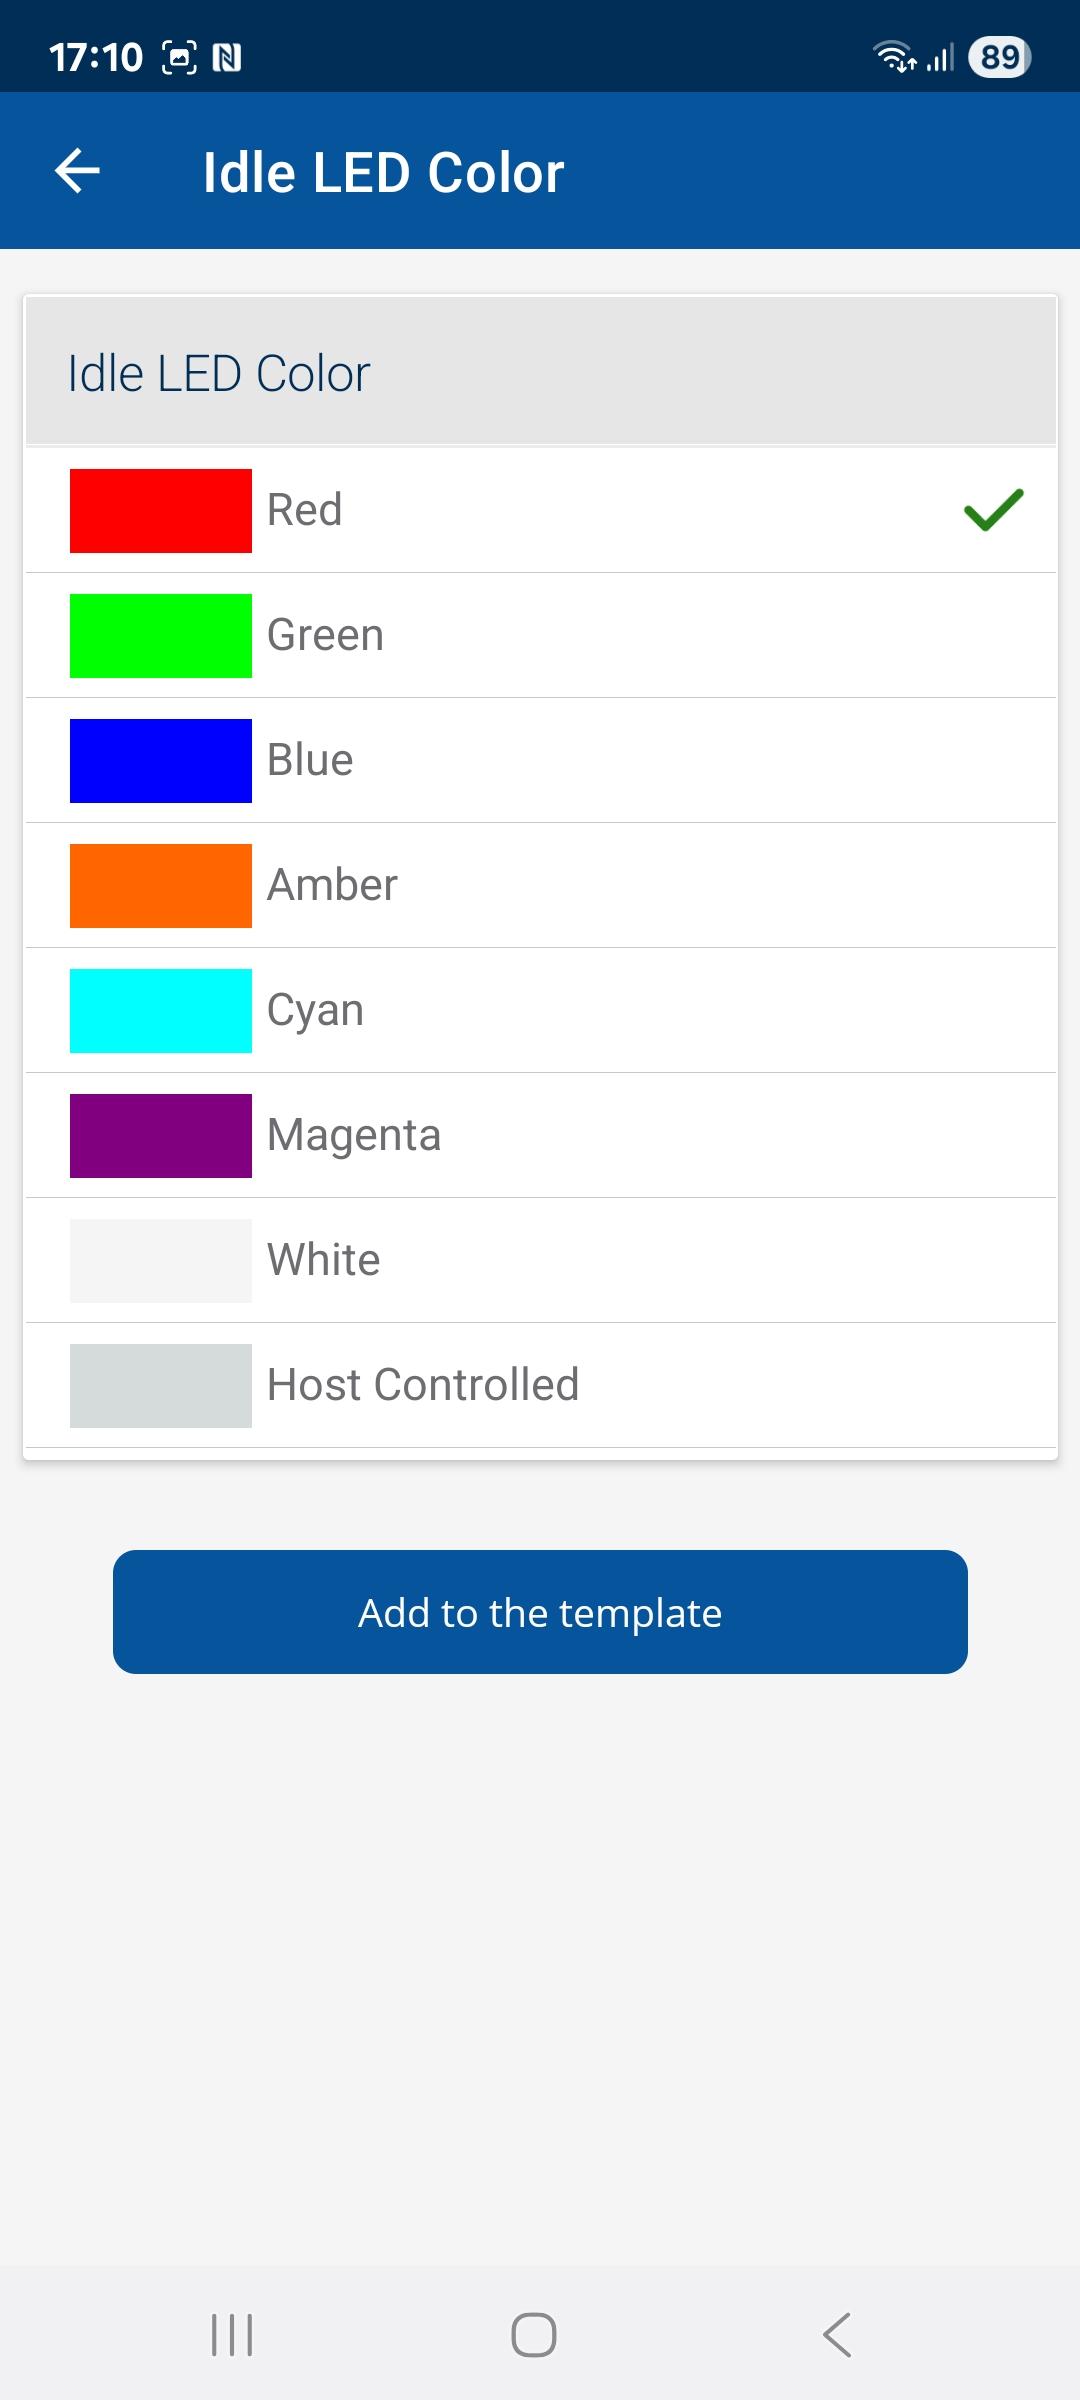Tap the Wi-Fi signal icon
The height and width of the screenshot is (2400, 1080).
[x=894, y=57]
